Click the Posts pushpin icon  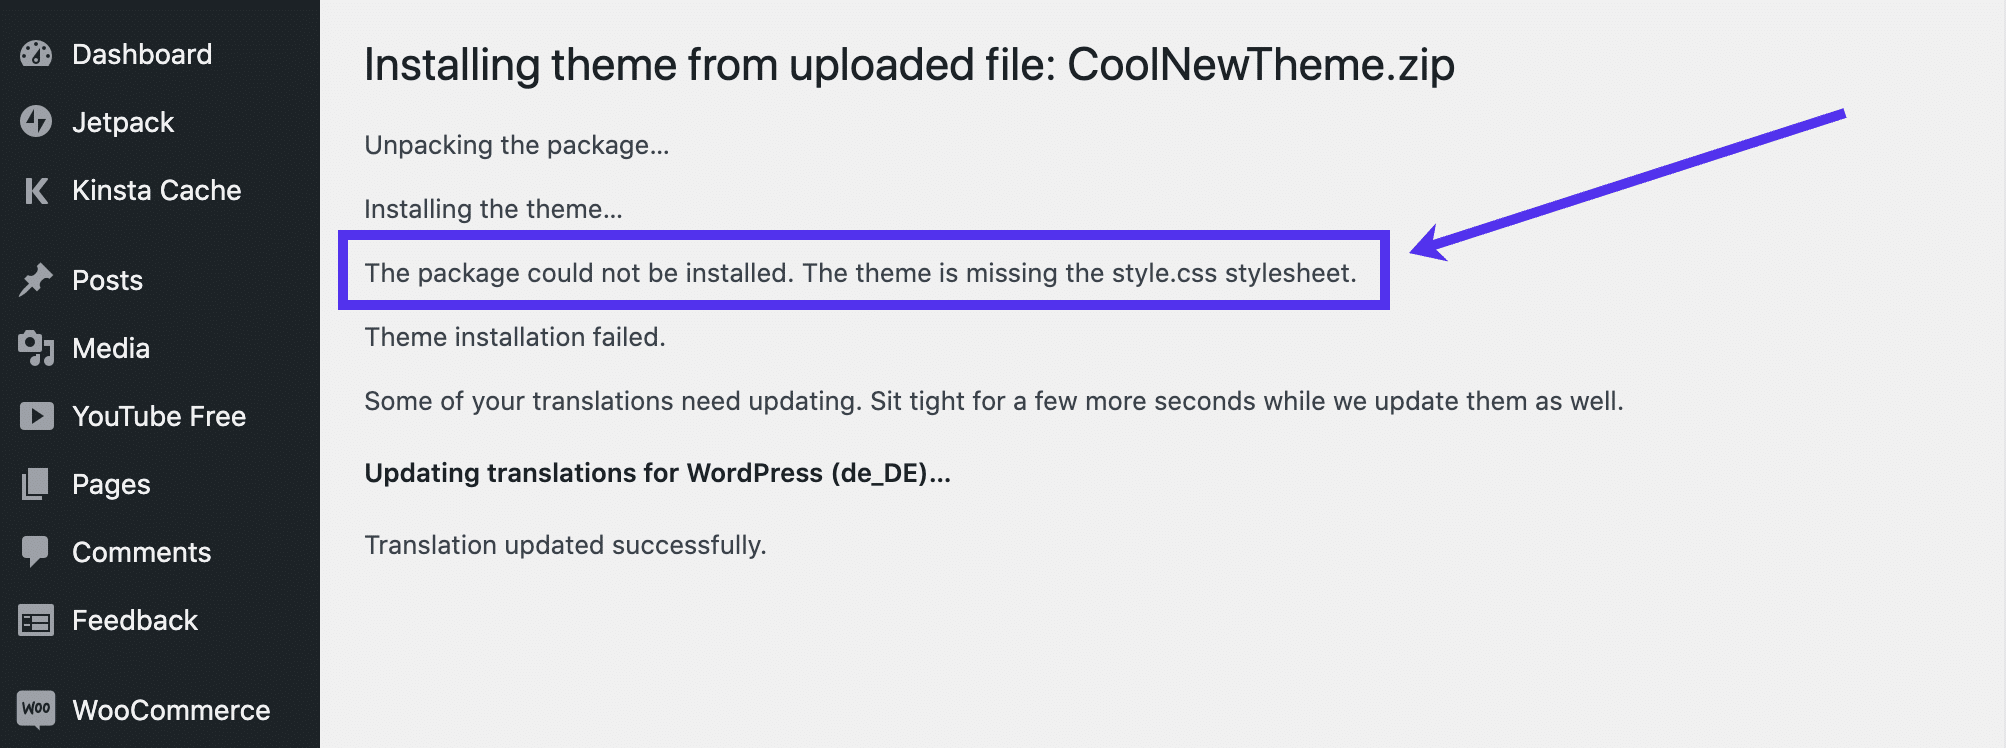pyautogui.click(x=36, y=280)
